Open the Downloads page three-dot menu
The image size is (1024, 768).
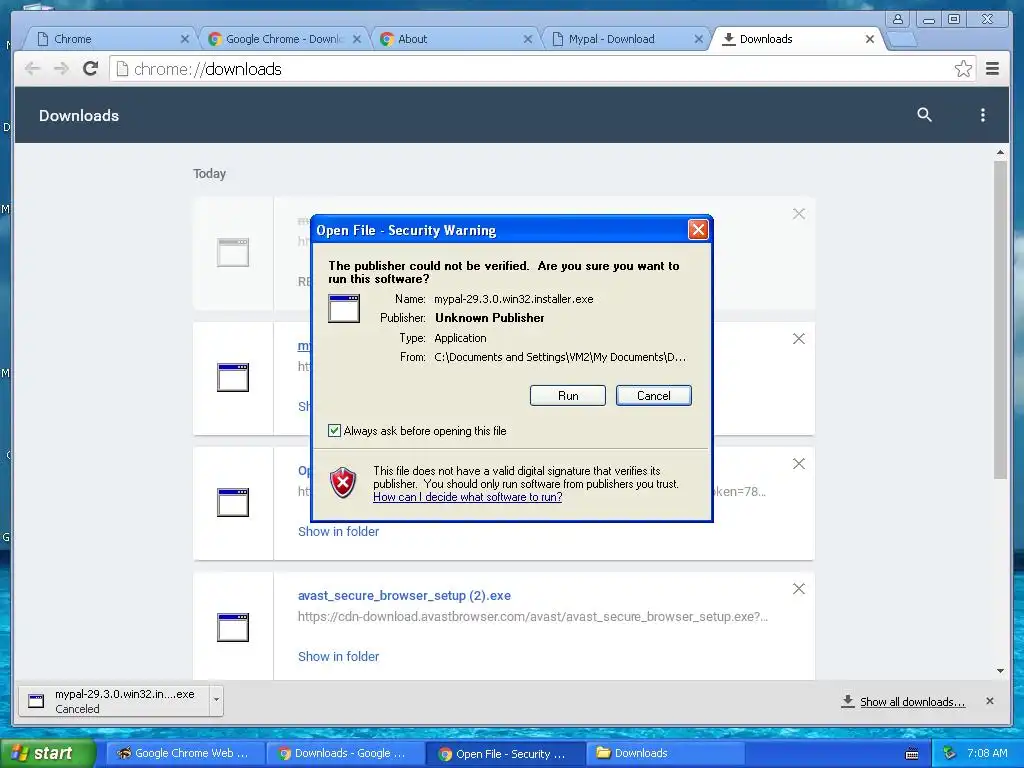(982, 115)
